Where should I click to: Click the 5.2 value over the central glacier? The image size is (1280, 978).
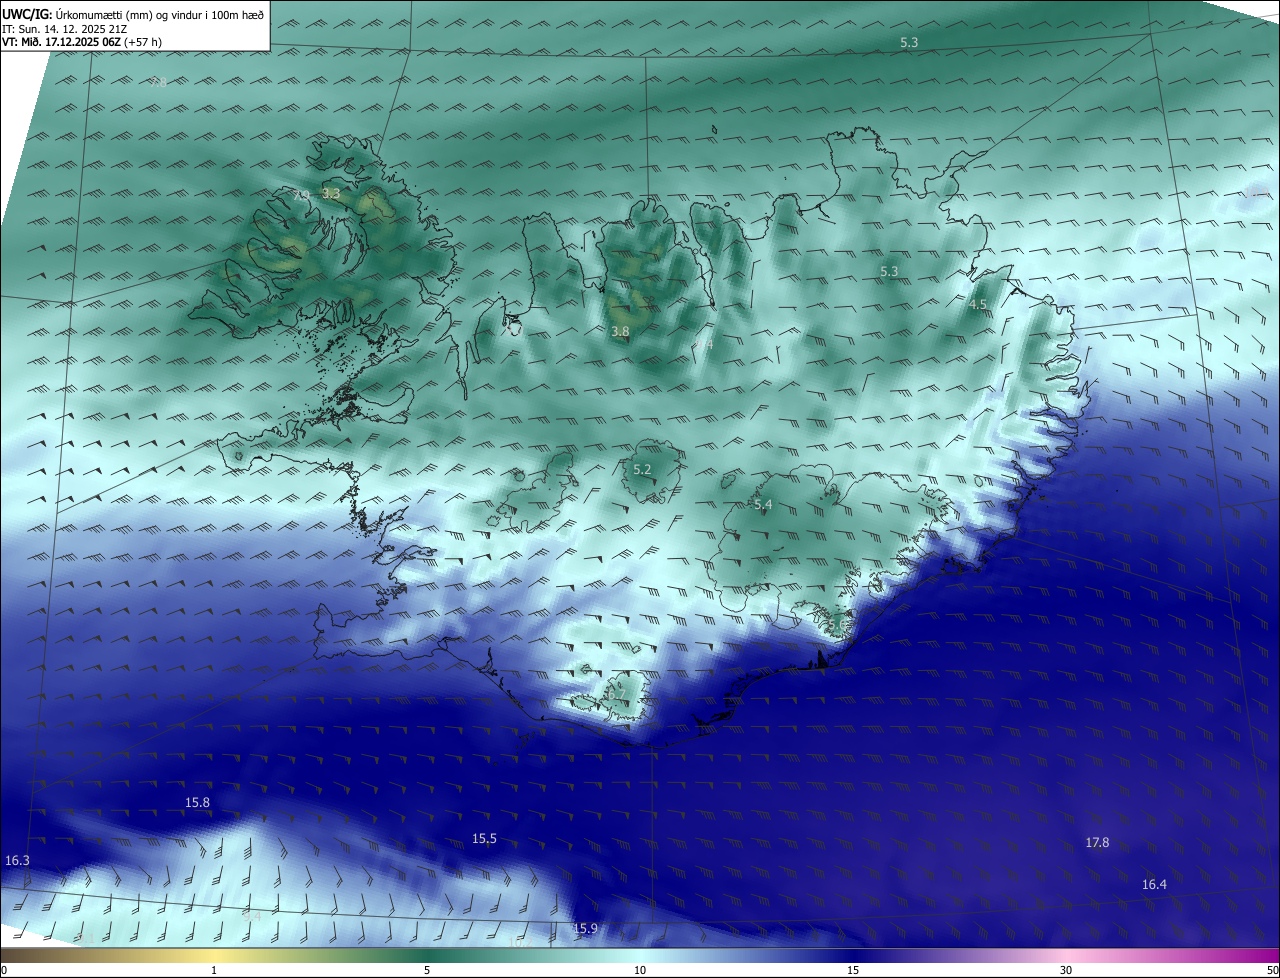pyautogui.click(x=642, y=469)
